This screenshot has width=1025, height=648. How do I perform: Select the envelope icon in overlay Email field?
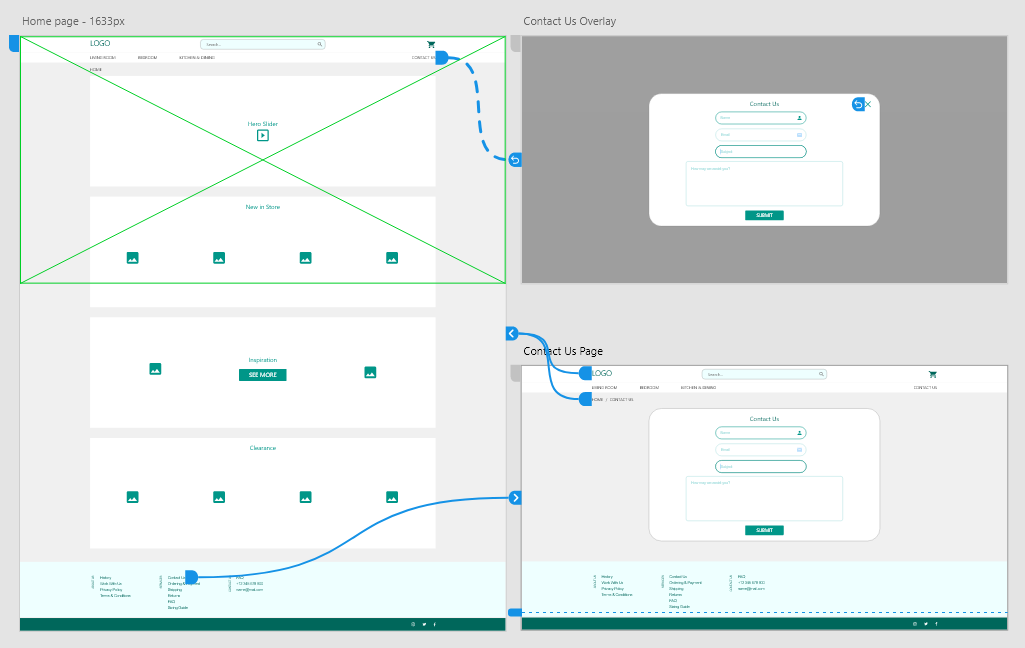799,135
